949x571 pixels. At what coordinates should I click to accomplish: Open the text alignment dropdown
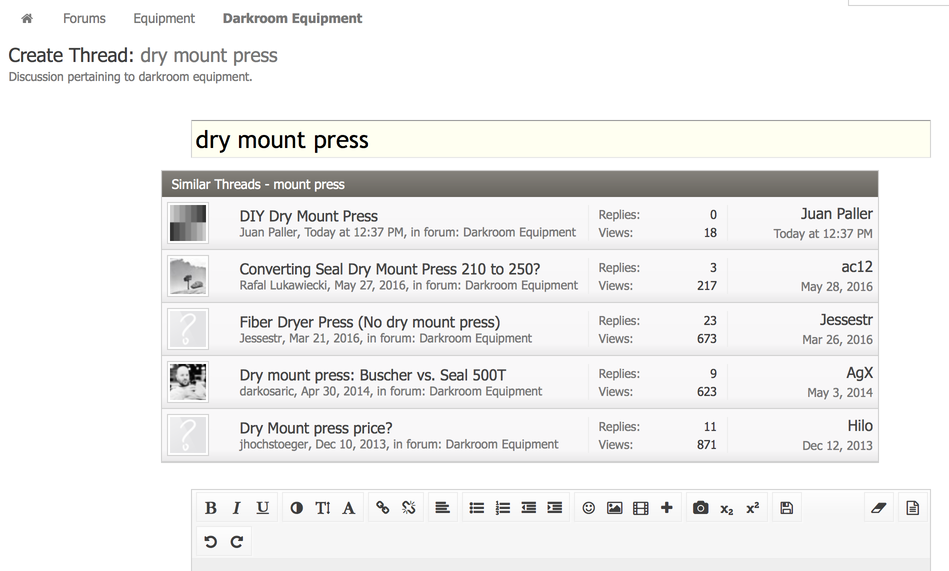[442, 508]
